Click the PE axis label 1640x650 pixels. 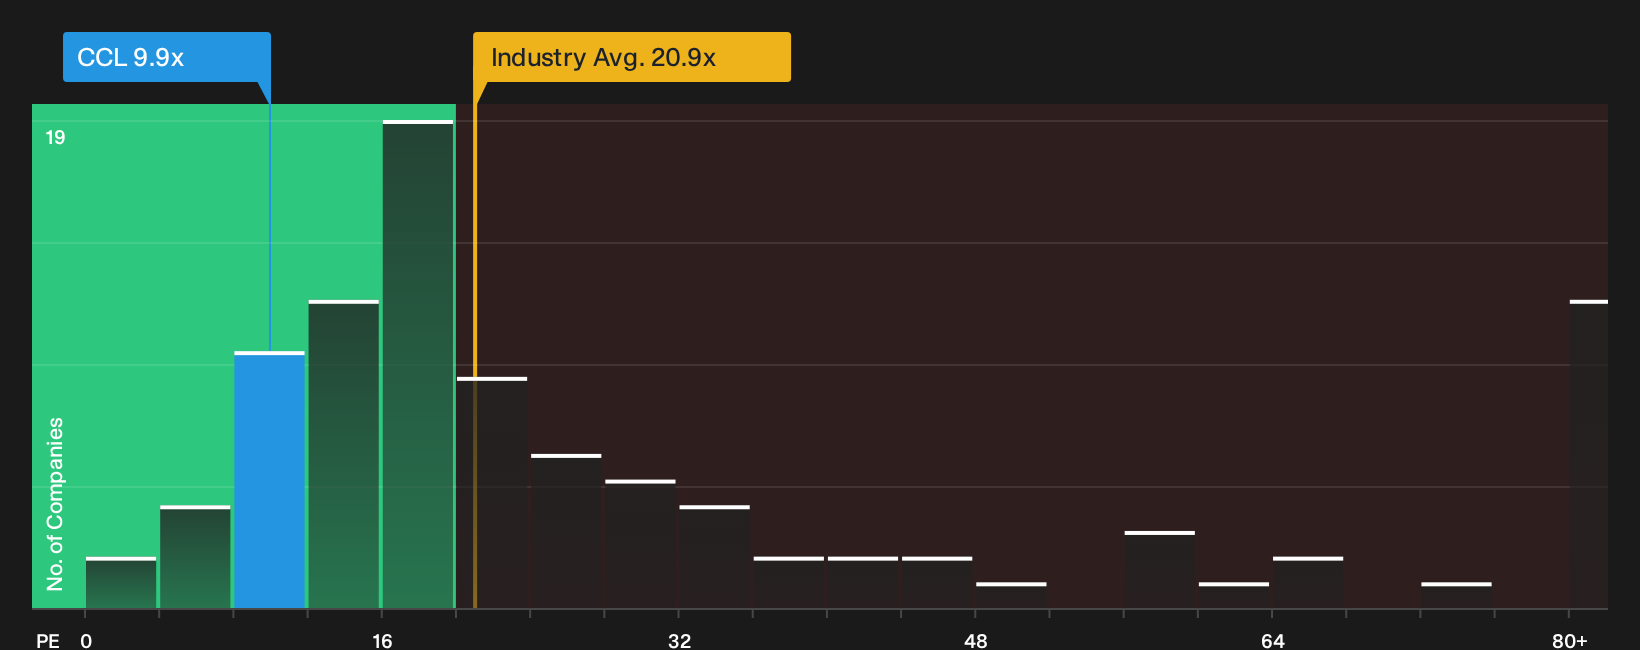click(48, 640)
